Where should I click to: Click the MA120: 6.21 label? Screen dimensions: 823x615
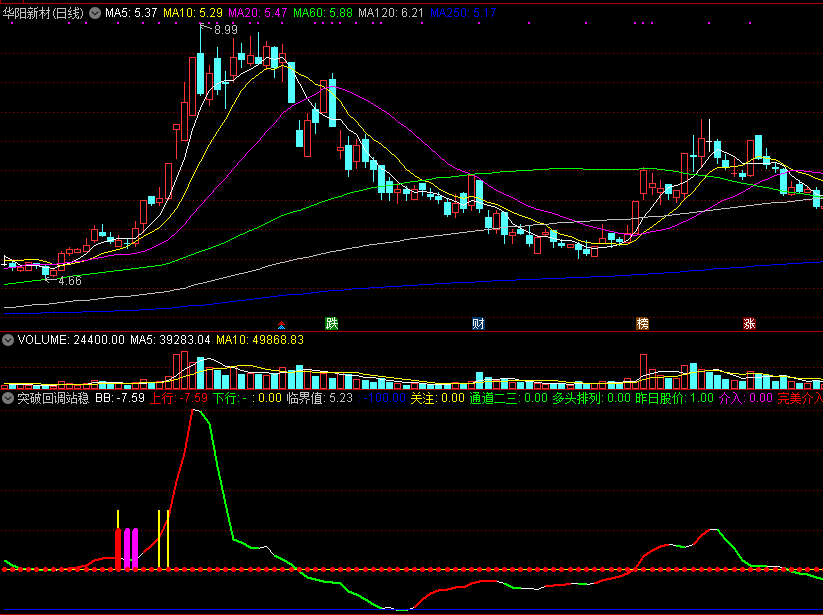(391, 13)
